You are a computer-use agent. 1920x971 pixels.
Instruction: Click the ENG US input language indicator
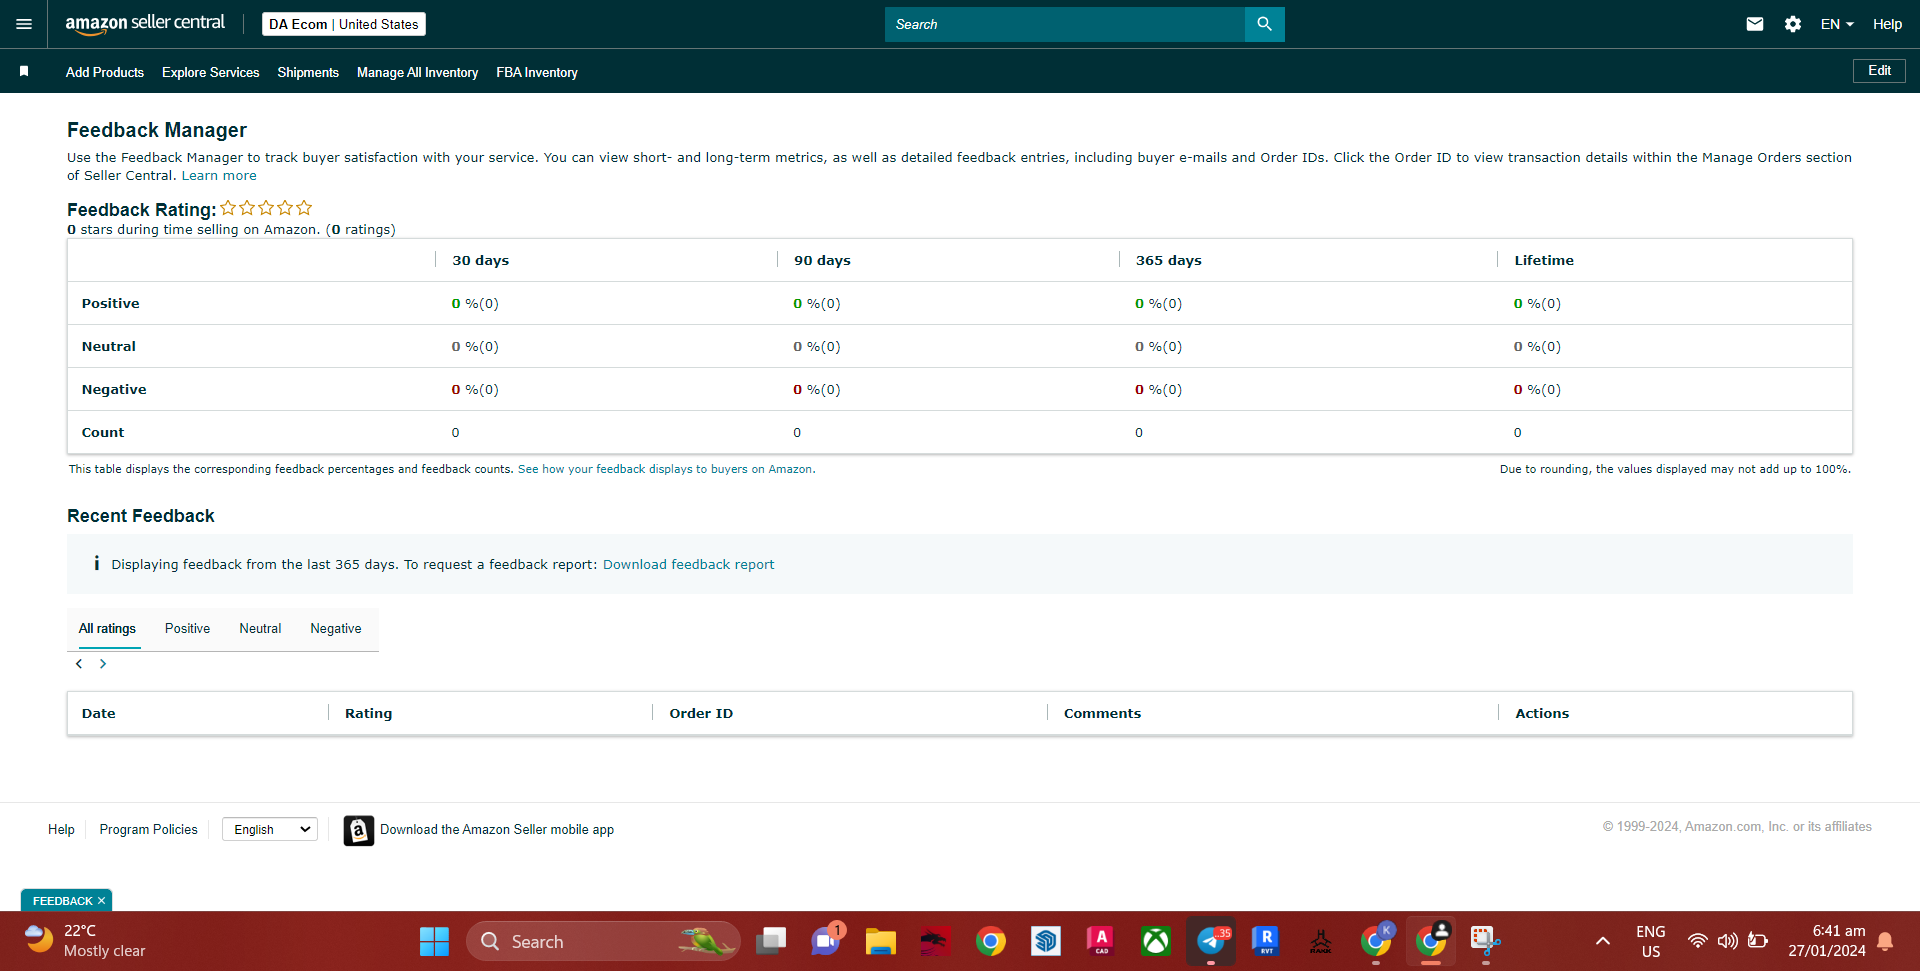(x=1650, y=941)
